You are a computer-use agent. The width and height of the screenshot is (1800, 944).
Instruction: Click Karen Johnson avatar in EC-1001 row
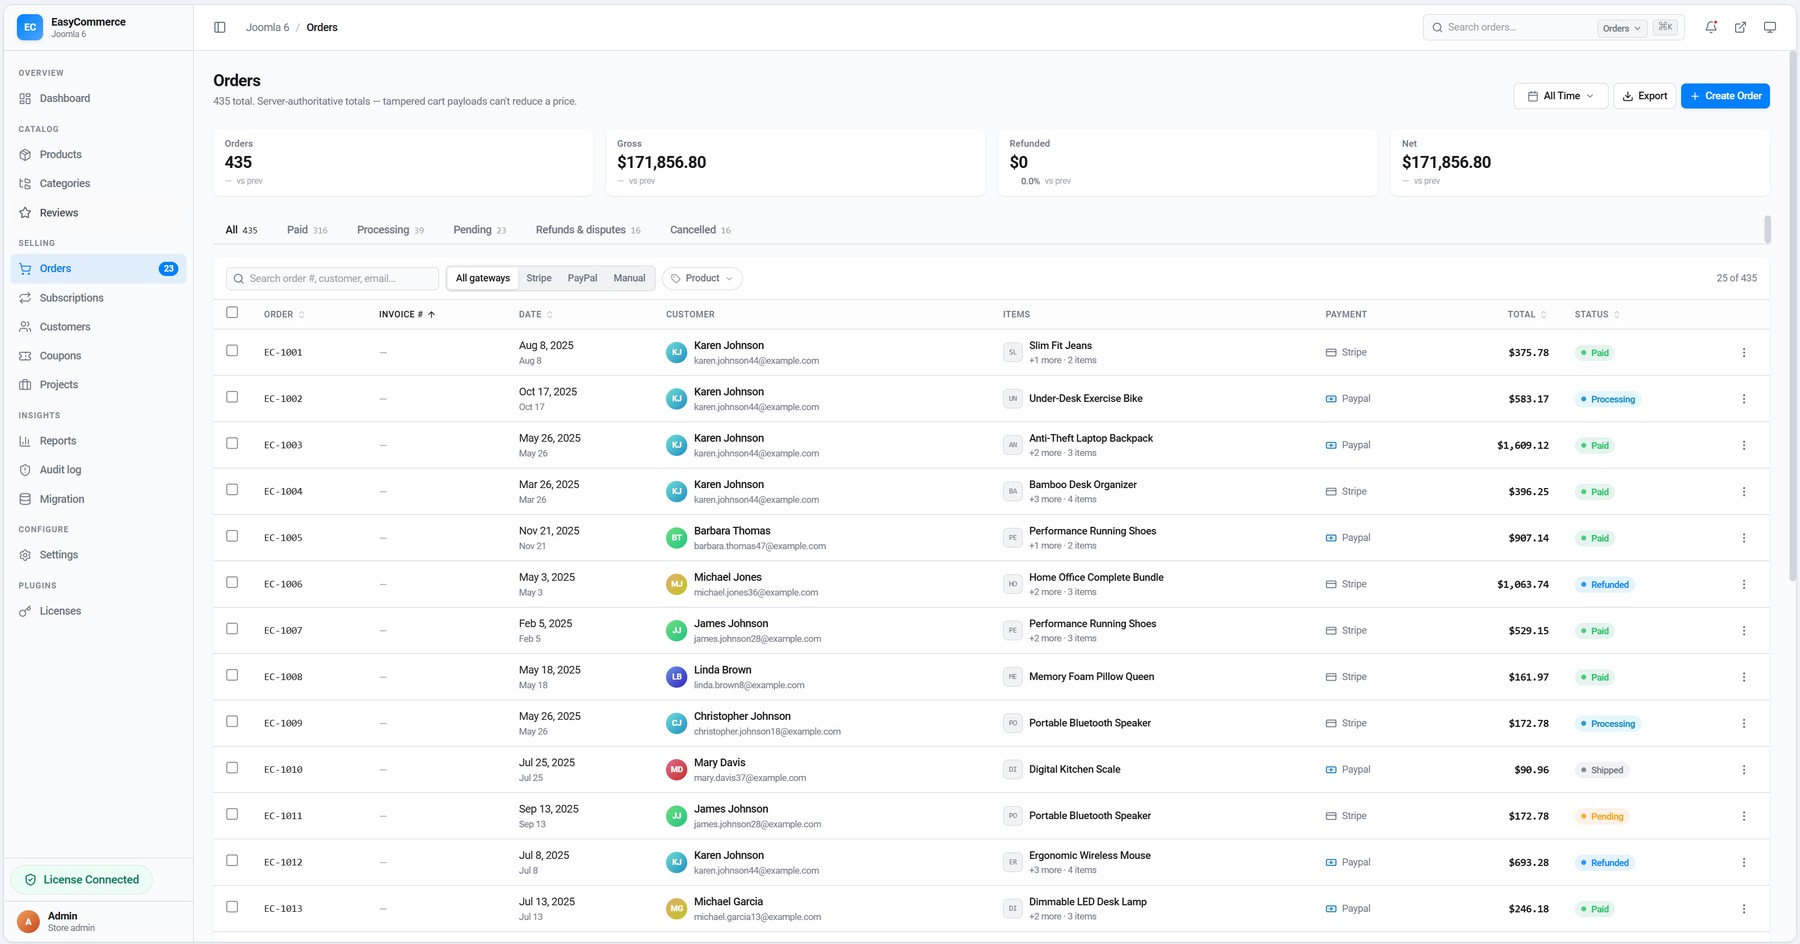pos(677,352)
